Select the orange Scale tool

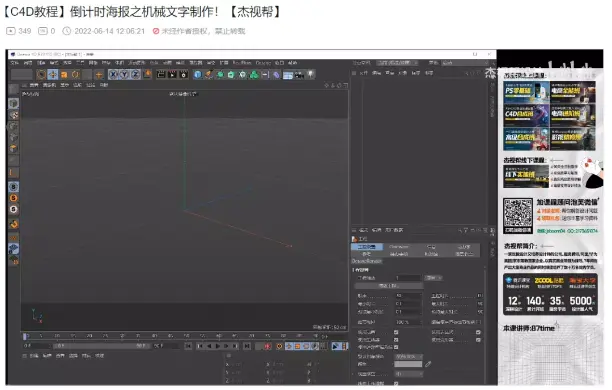pyautogui.click(x=64, y=74)
